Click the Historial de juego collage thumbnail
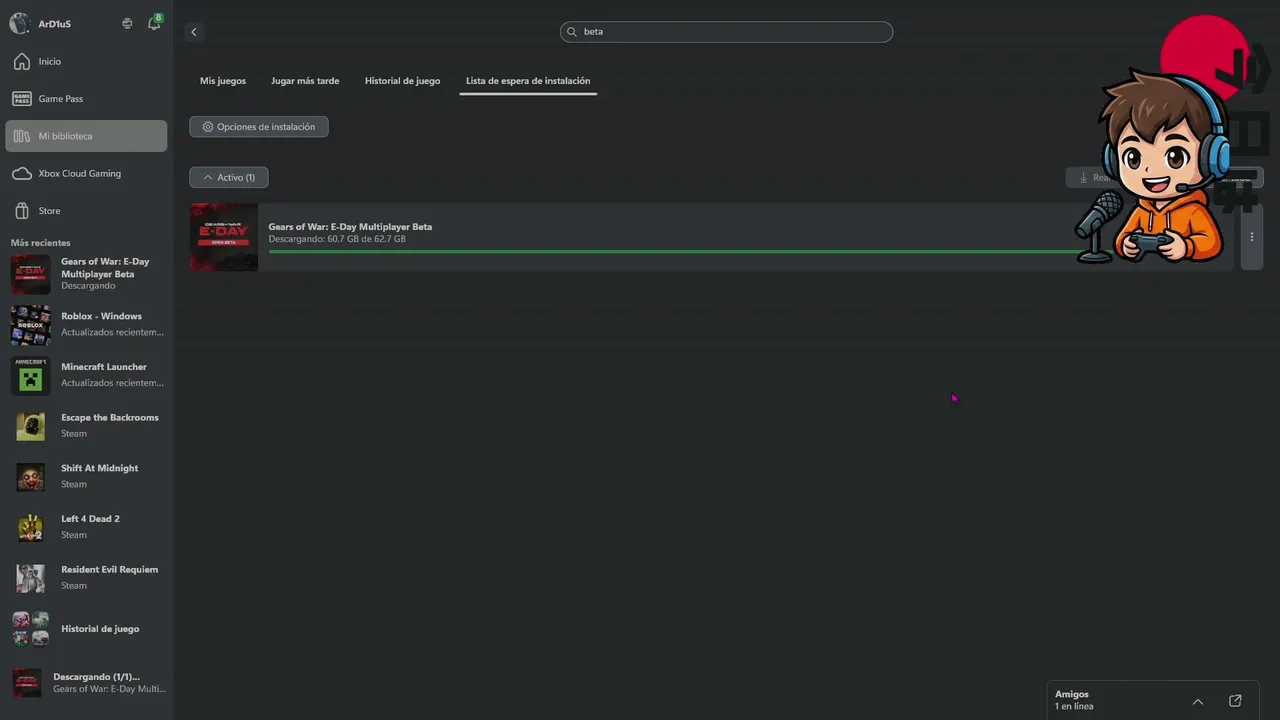 (x=30, y=630)
